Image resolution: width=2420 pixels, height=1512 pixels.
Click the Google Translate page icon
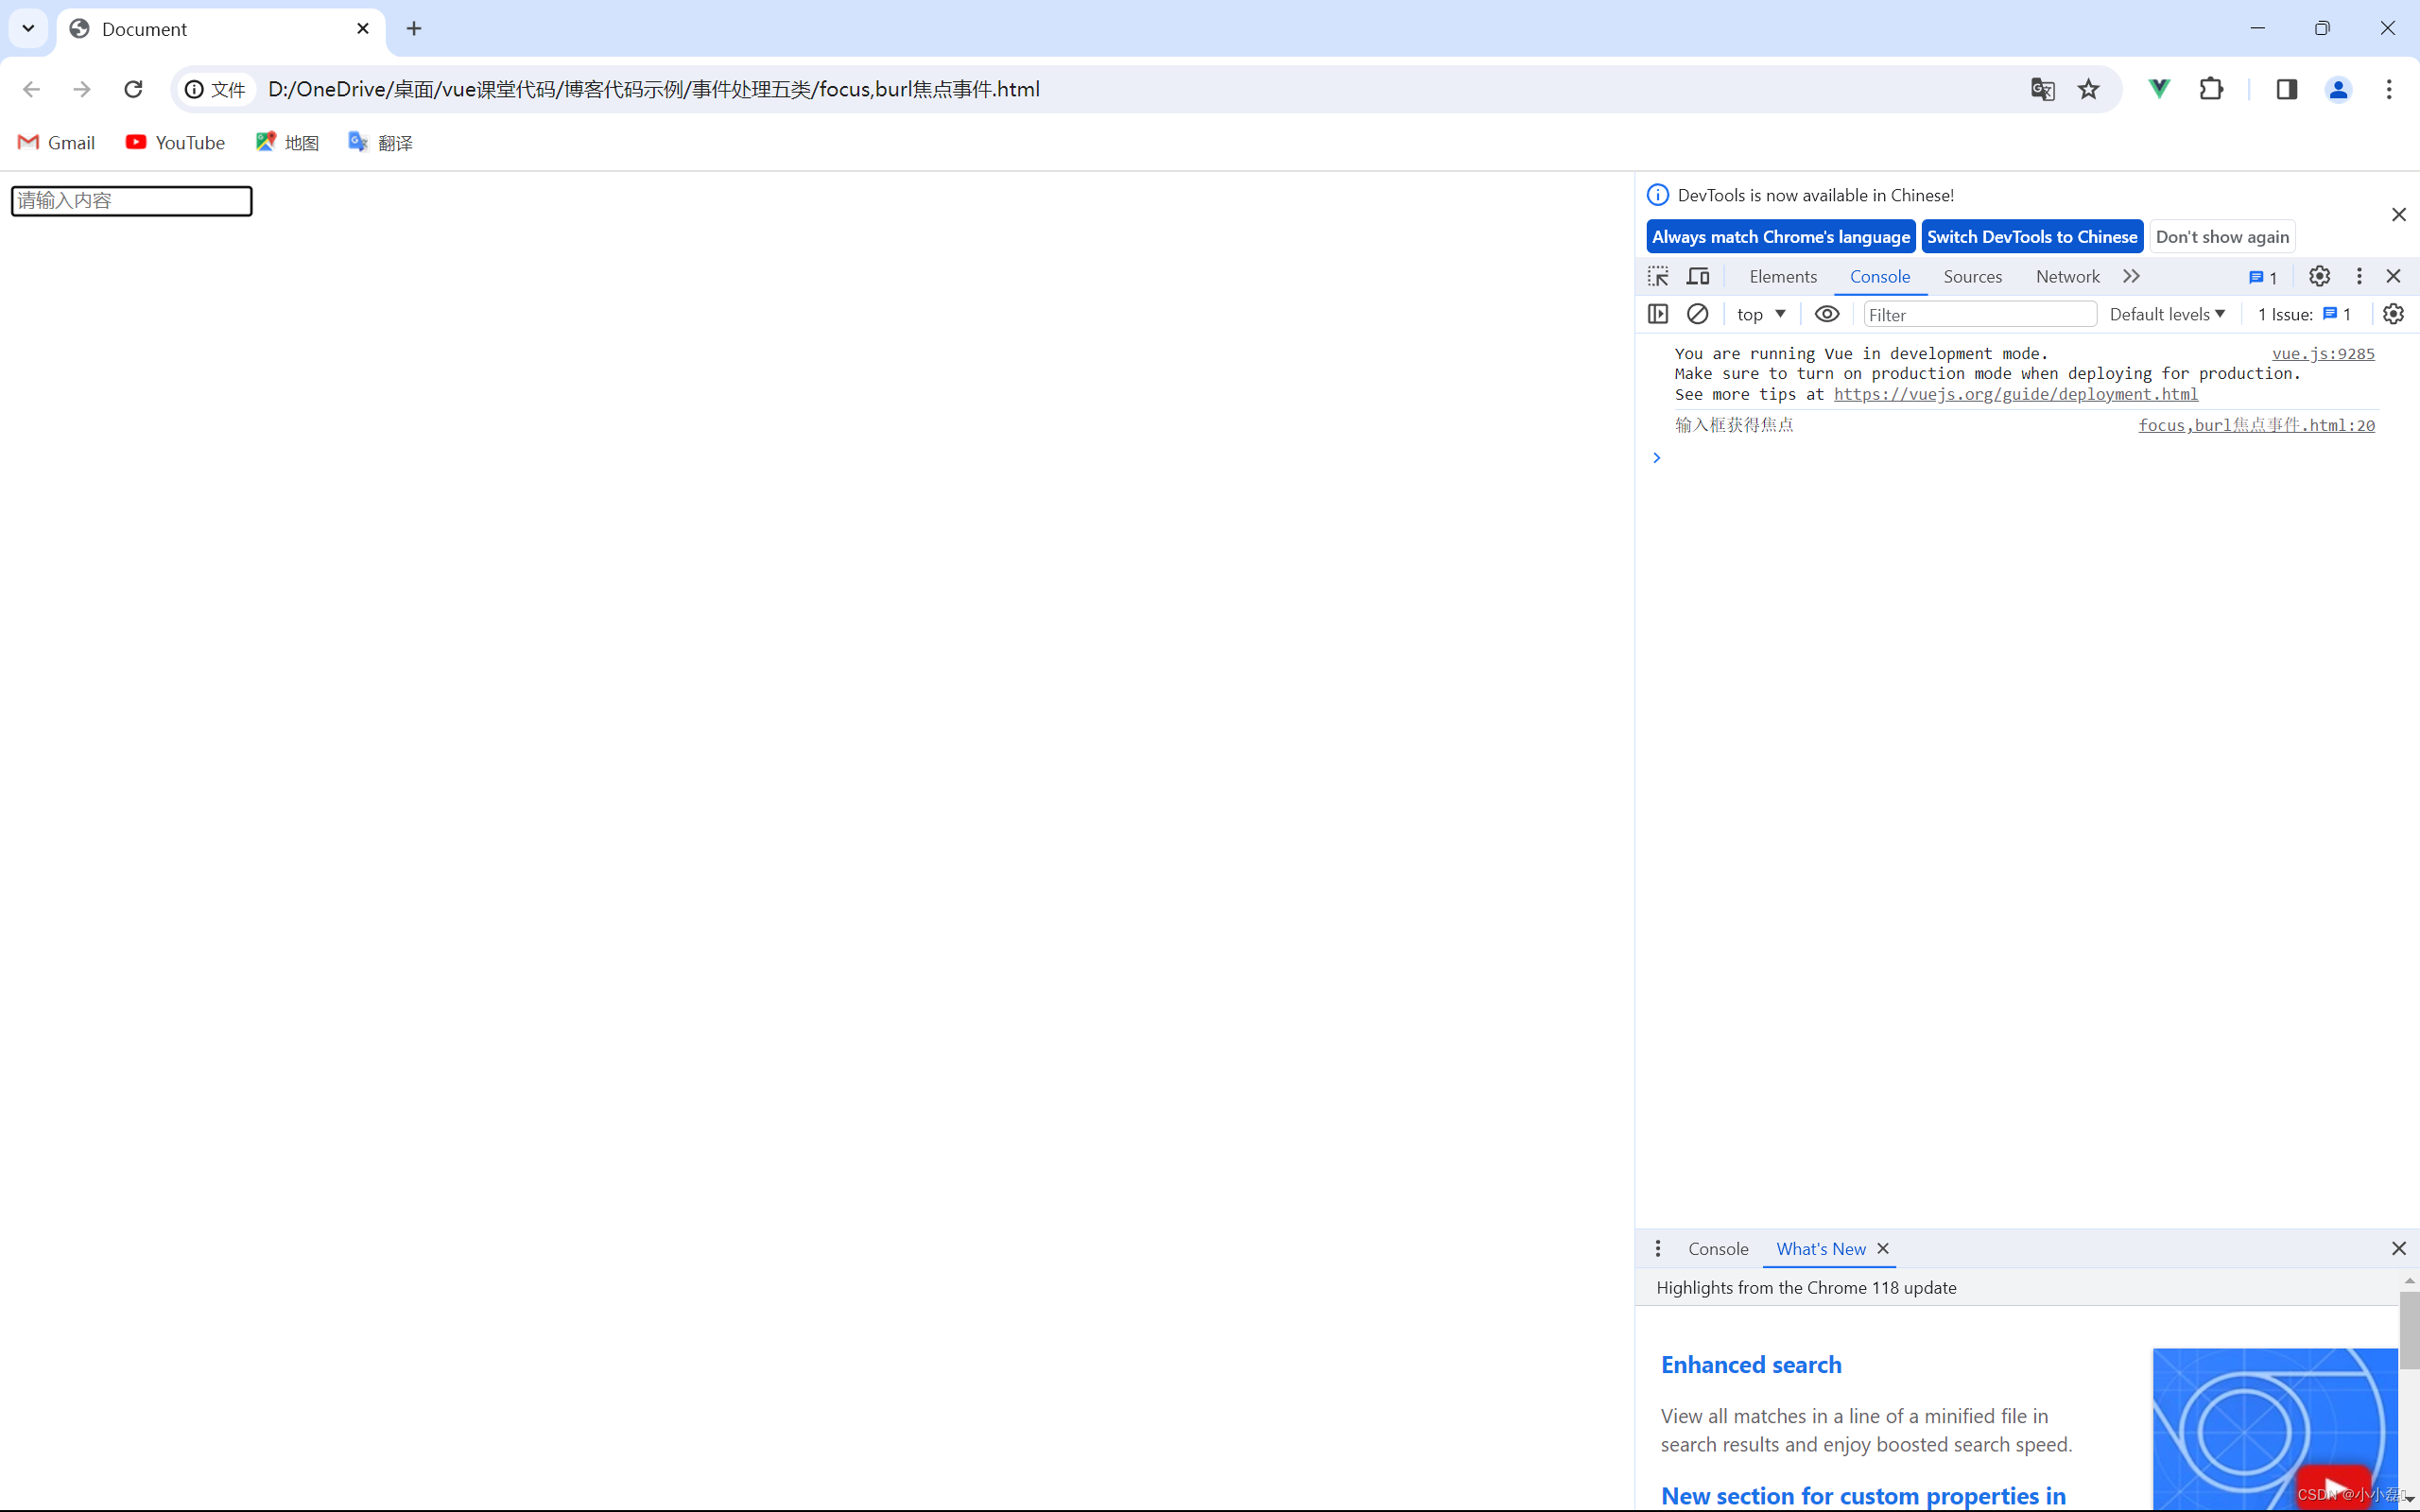[2042, 89]
